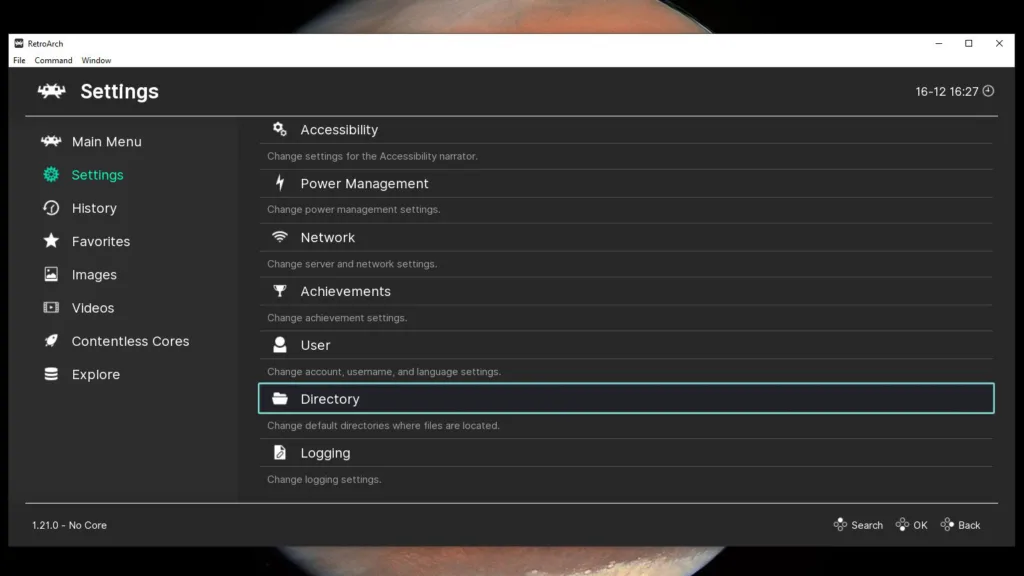
Task: Click the Settings gear icon in the sidebar
Action: coord(51,175)
